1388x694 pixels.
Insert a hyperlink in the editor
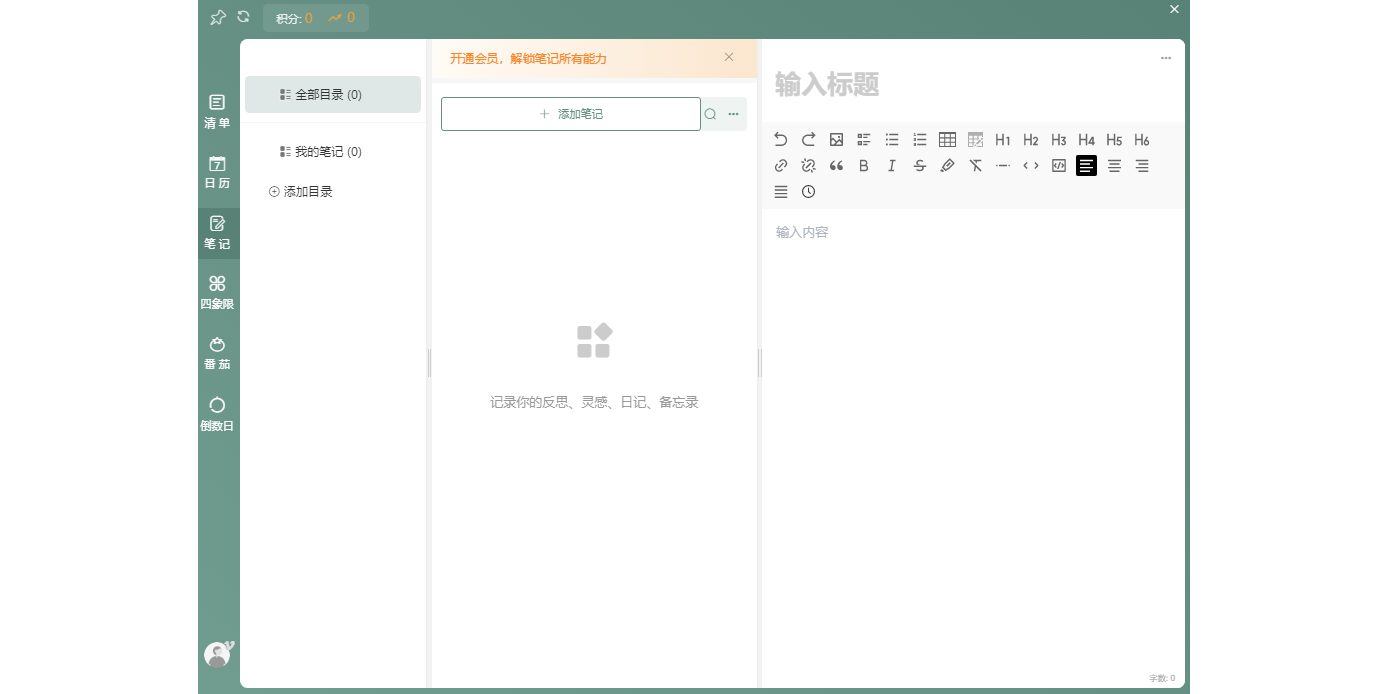[781, 166]
